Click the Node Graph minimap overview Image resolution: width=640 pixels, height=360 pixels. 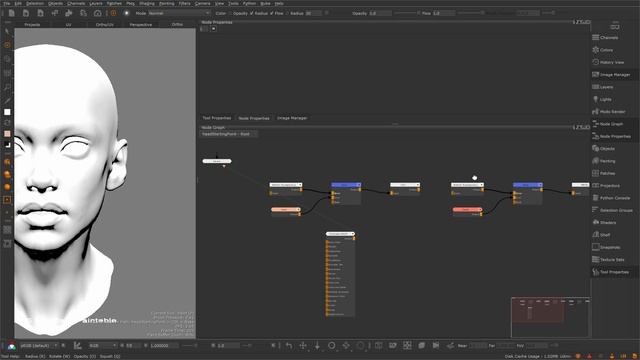pyautogui.click(x=551, y=318)
